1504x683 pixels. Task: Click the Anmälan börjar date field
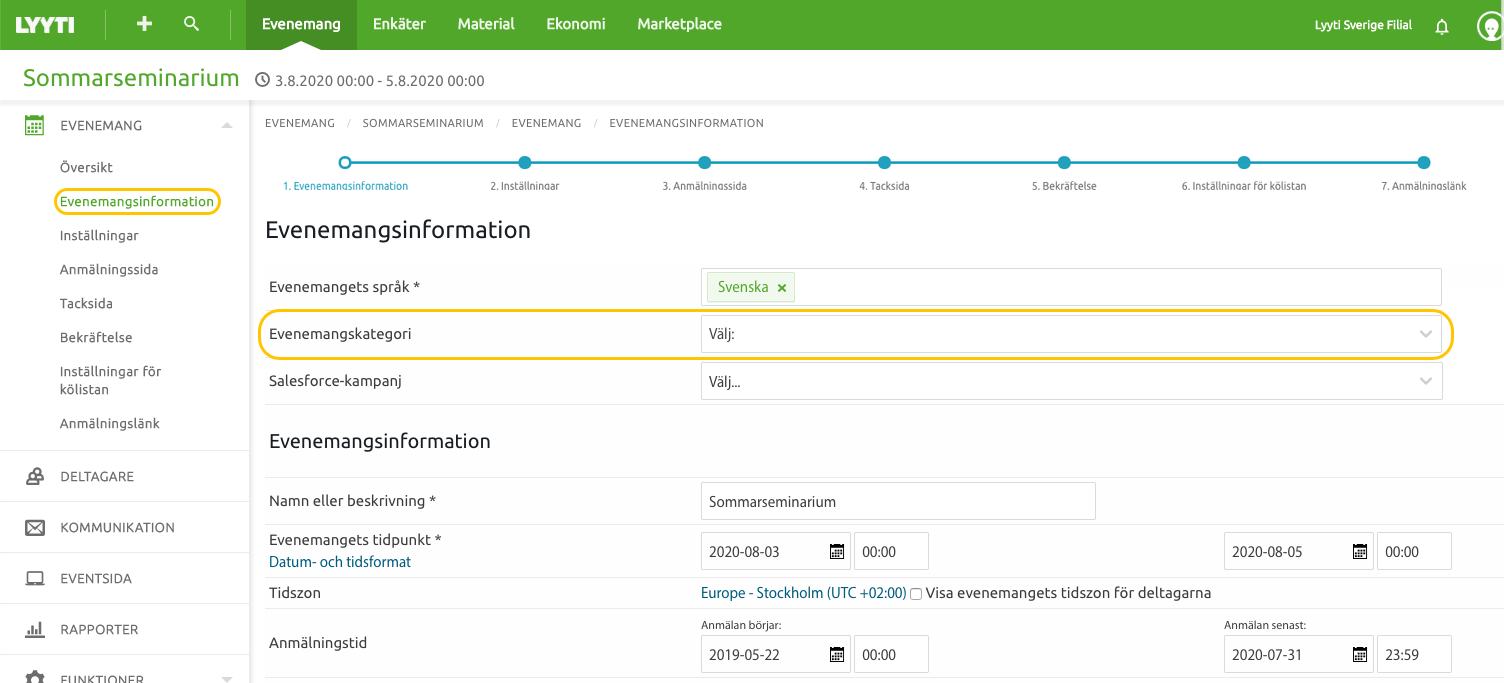click(775, 654)
